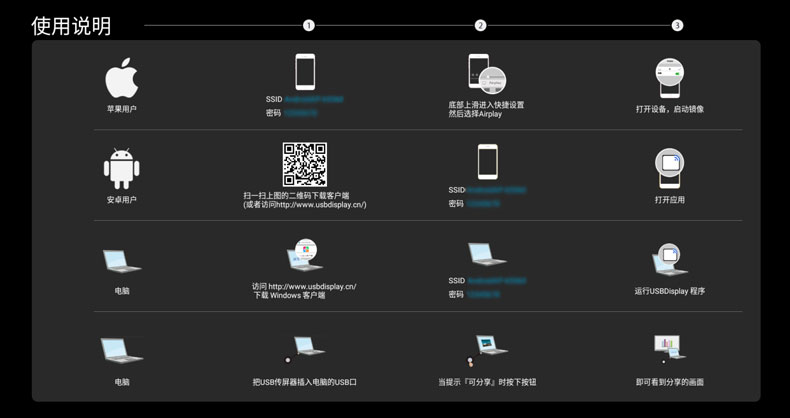Click the Airplay phone icon in Apple row
This screenshot has height=418, width=790.
coord(485,73)
